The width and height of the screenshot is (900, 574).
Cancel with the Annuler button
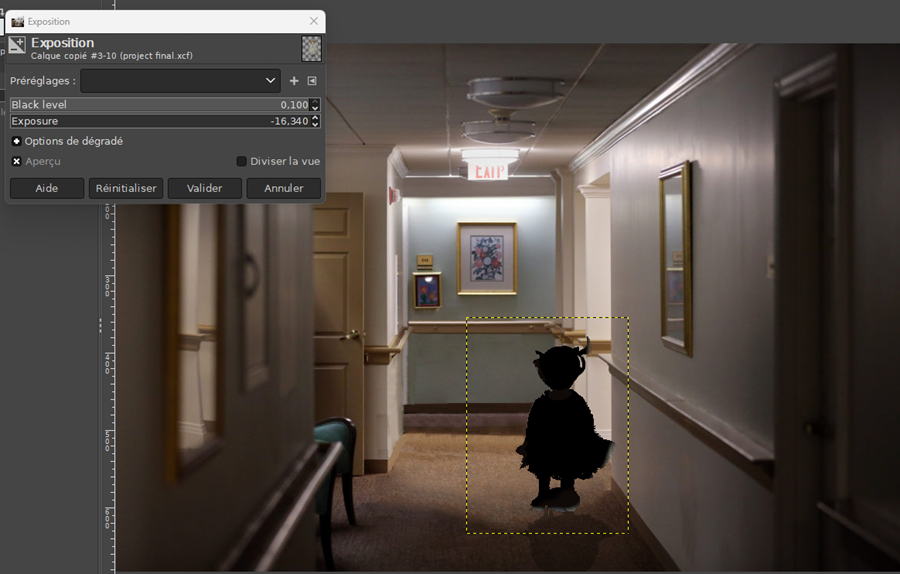pyautogui.click(x=283, y=188)
